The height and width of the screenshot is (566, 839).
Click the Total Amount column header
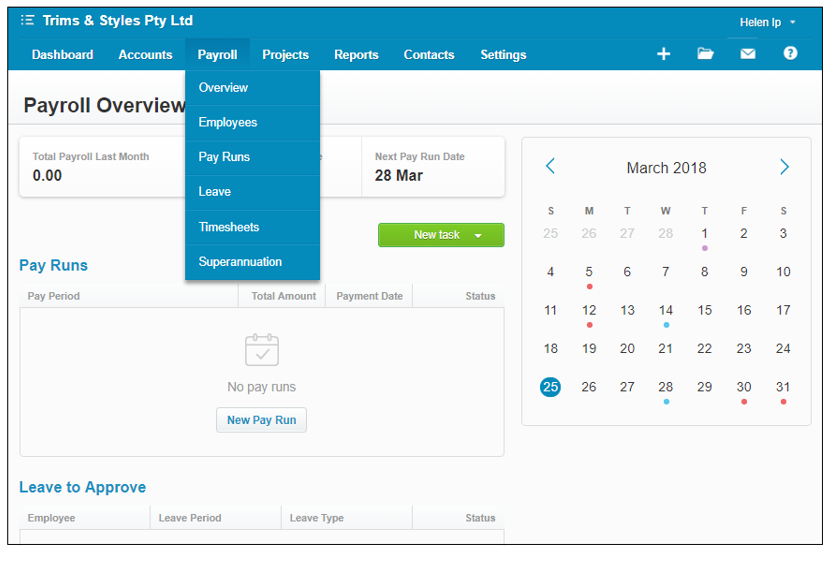(x=284, y=296)
